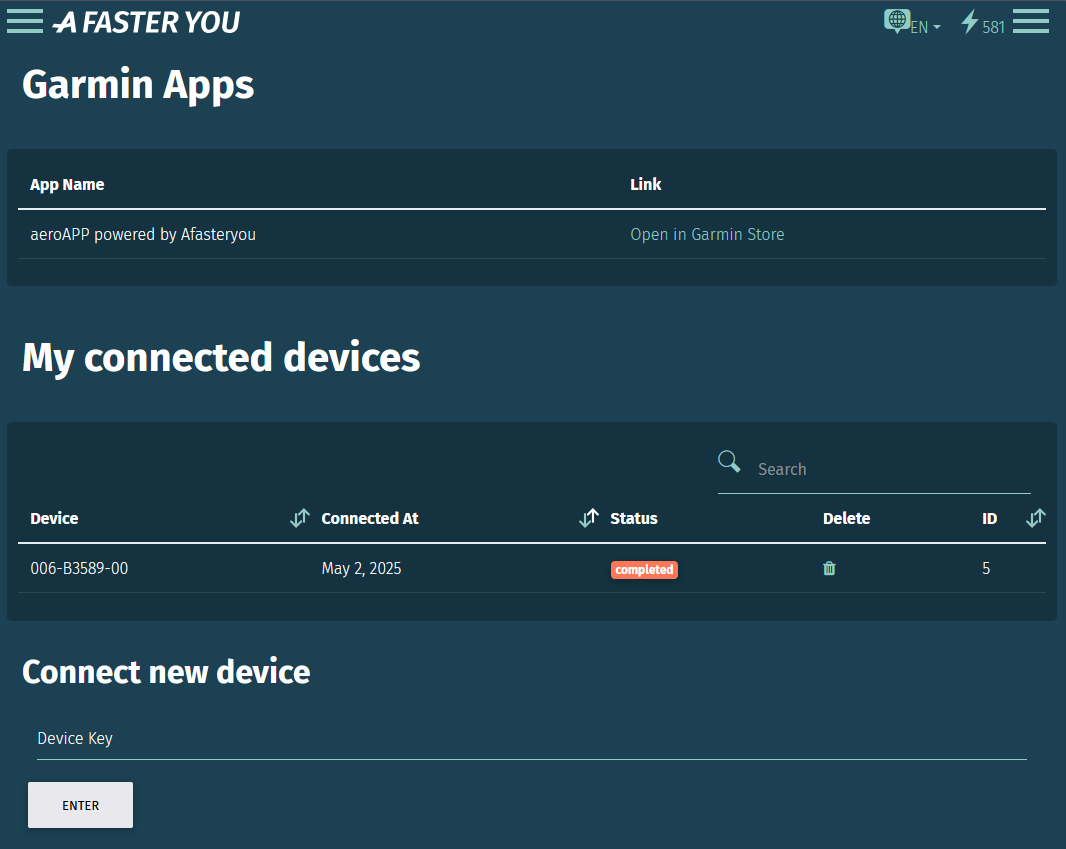1066x849 pixels.
Task: Click the completed status badge
Action: (x=644, y=570)
